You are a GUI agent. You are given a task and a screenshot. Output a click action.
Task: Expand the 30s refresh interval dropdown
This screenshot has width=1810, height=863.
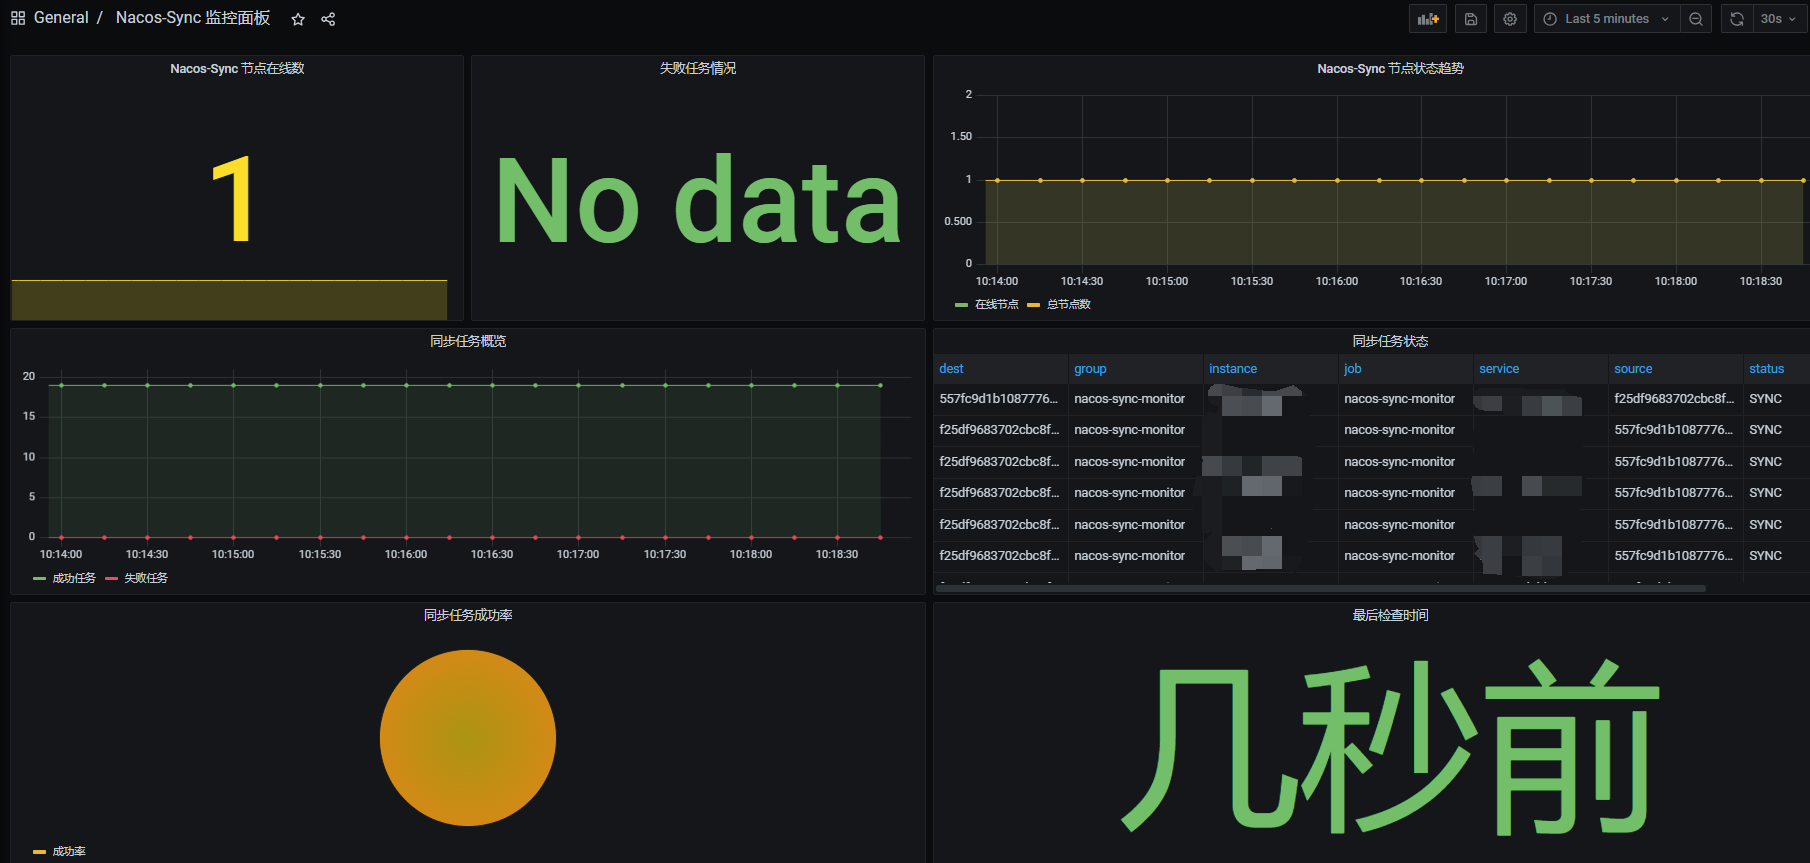(1779, 19)
